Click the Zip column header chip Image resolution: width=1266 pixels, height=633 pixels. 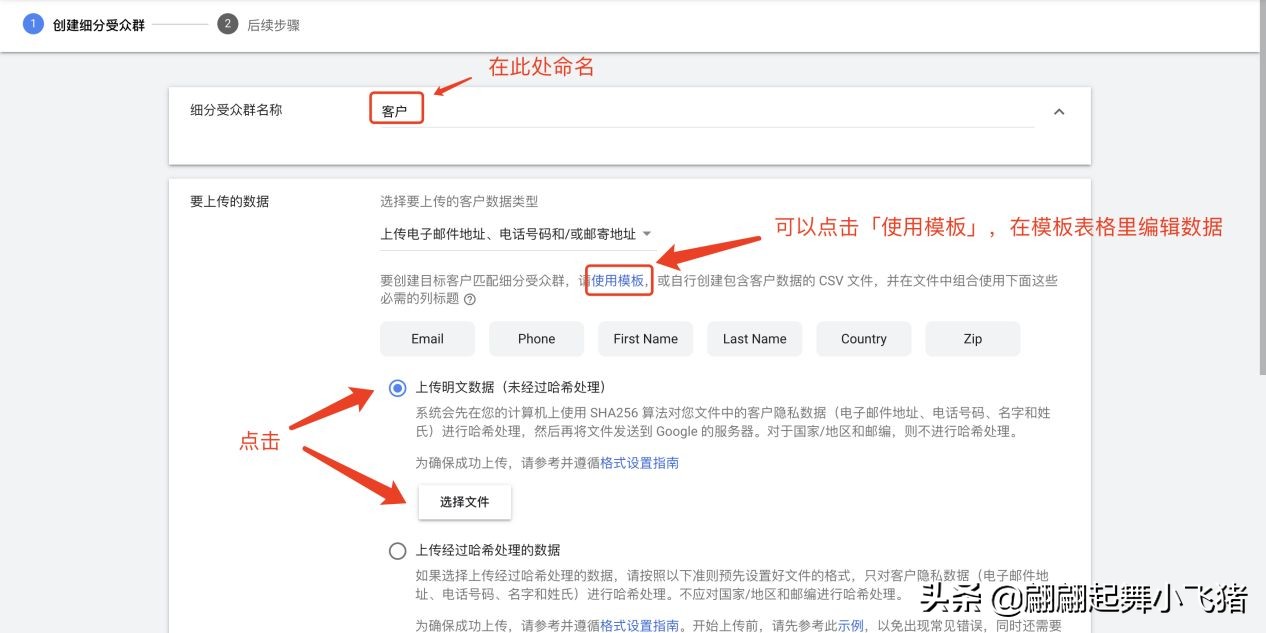[972, 338]
